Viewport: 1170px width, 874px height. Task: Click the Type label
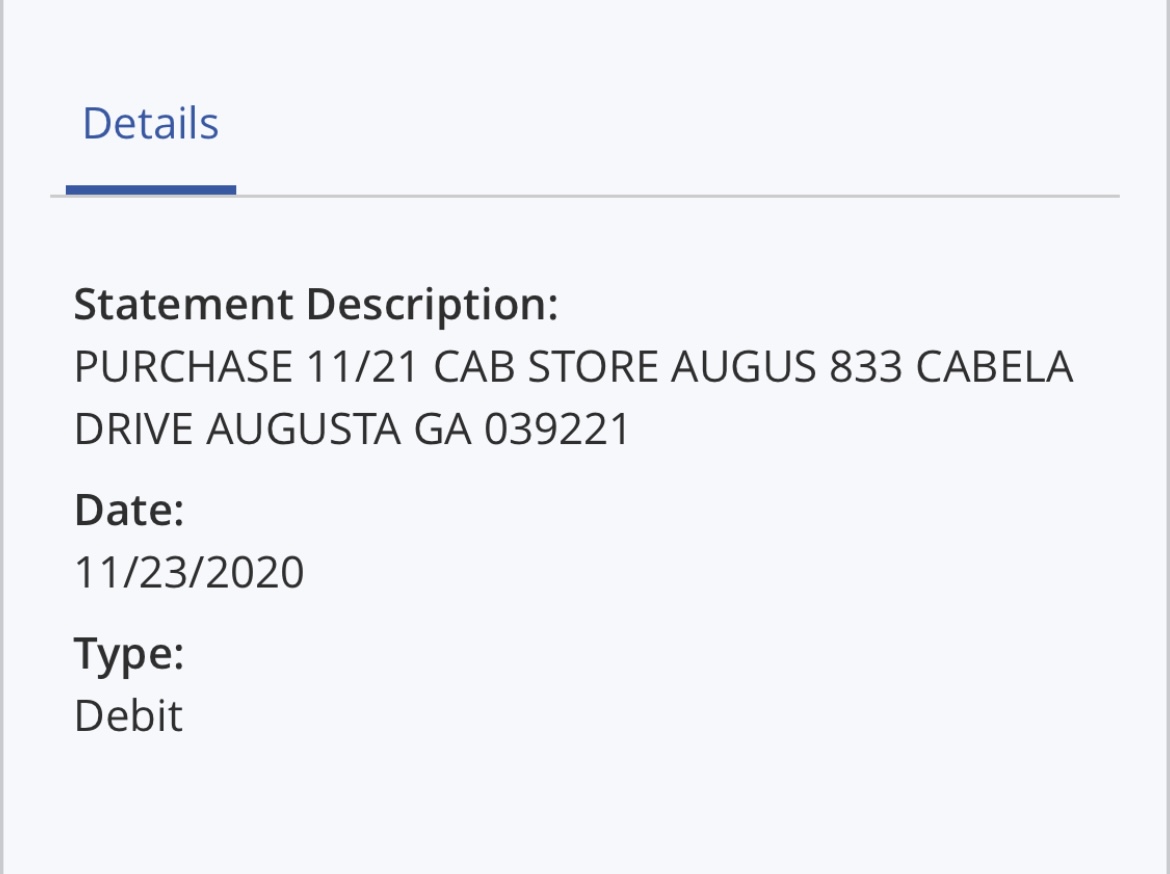pos(129,655)
